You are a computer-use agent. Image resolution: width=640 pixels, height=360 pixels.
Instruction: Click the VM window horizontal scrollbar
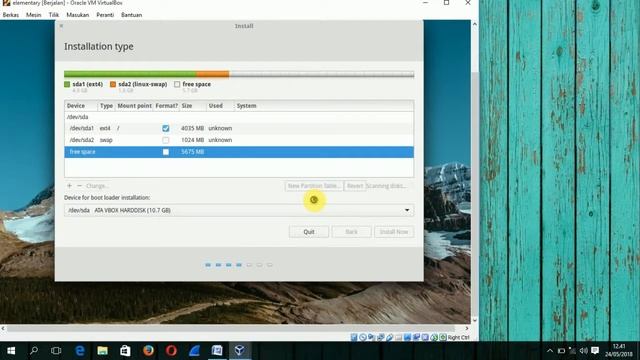(x=231, y=328)
